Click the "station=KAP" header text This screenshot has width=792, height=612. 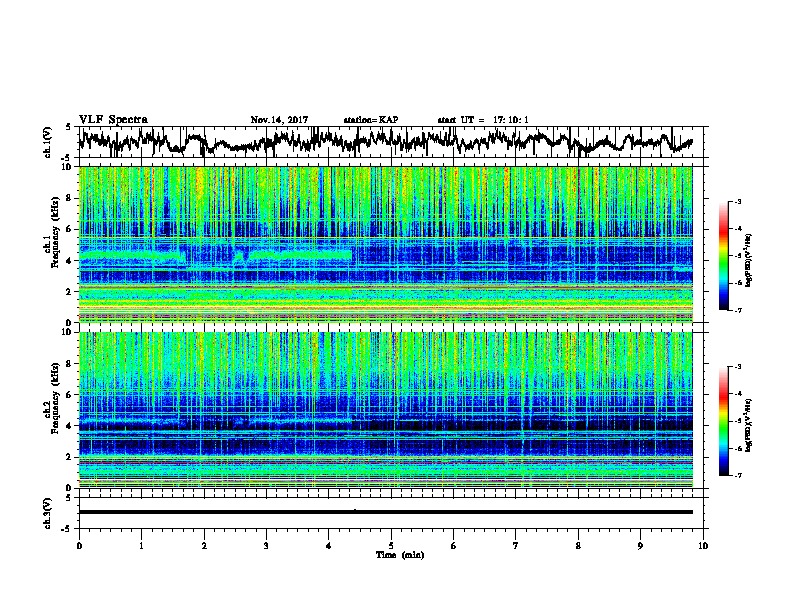point(371,120)
